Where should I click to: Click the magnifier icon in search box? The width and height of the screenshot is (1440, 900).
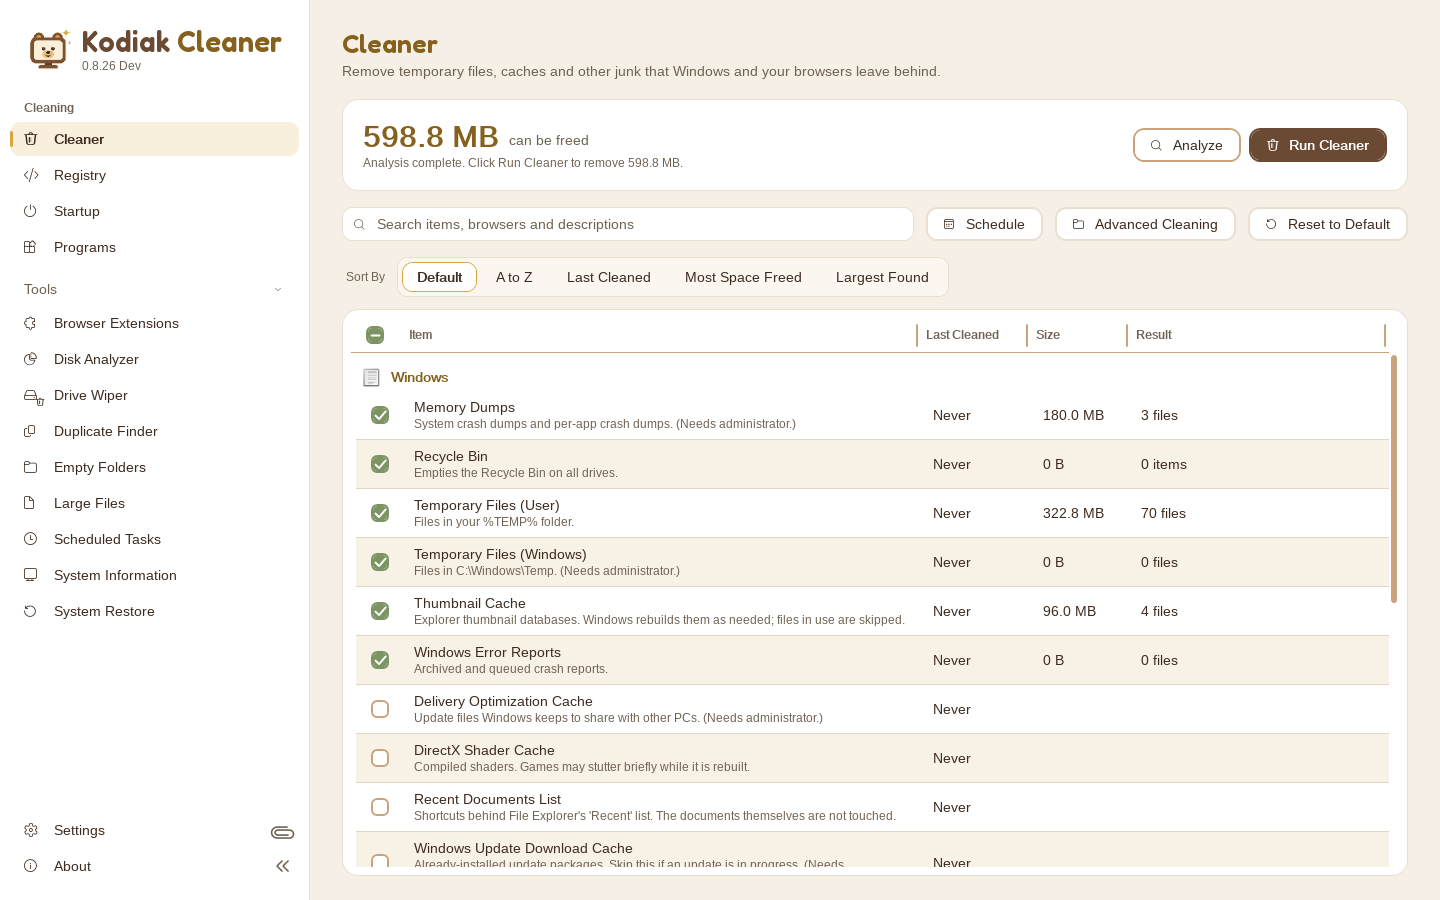[360, 225]
